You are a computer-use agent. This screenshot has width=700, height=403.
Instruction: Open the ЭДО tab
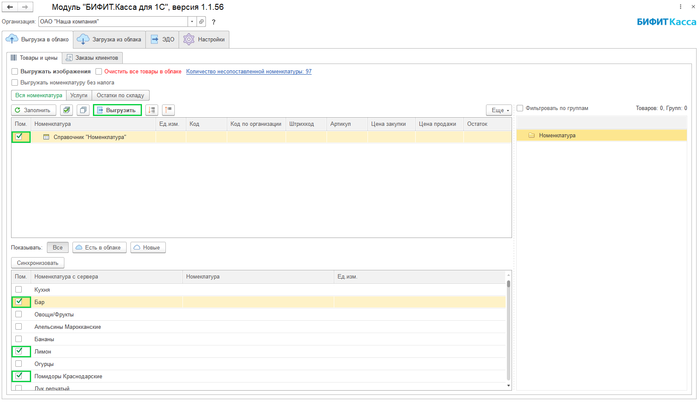pyautogui.click(x=162, y=39)
